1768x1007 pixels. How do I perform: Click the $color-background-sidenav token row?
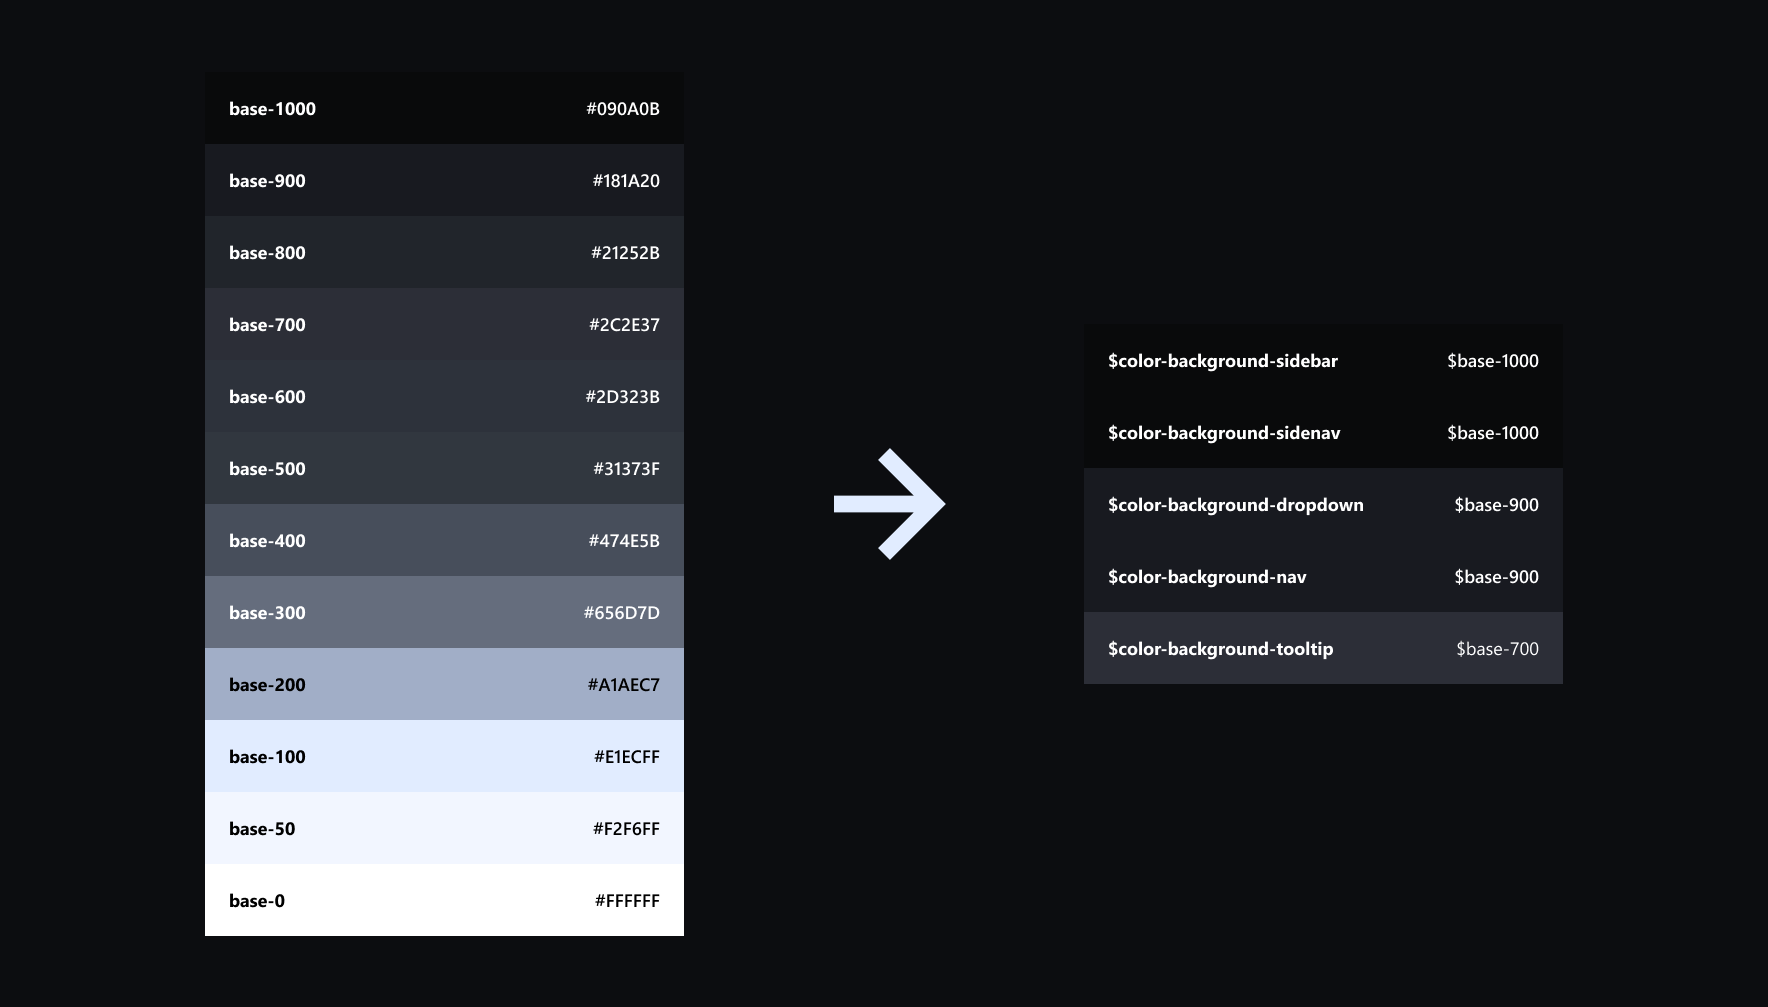click(1322, 433)
